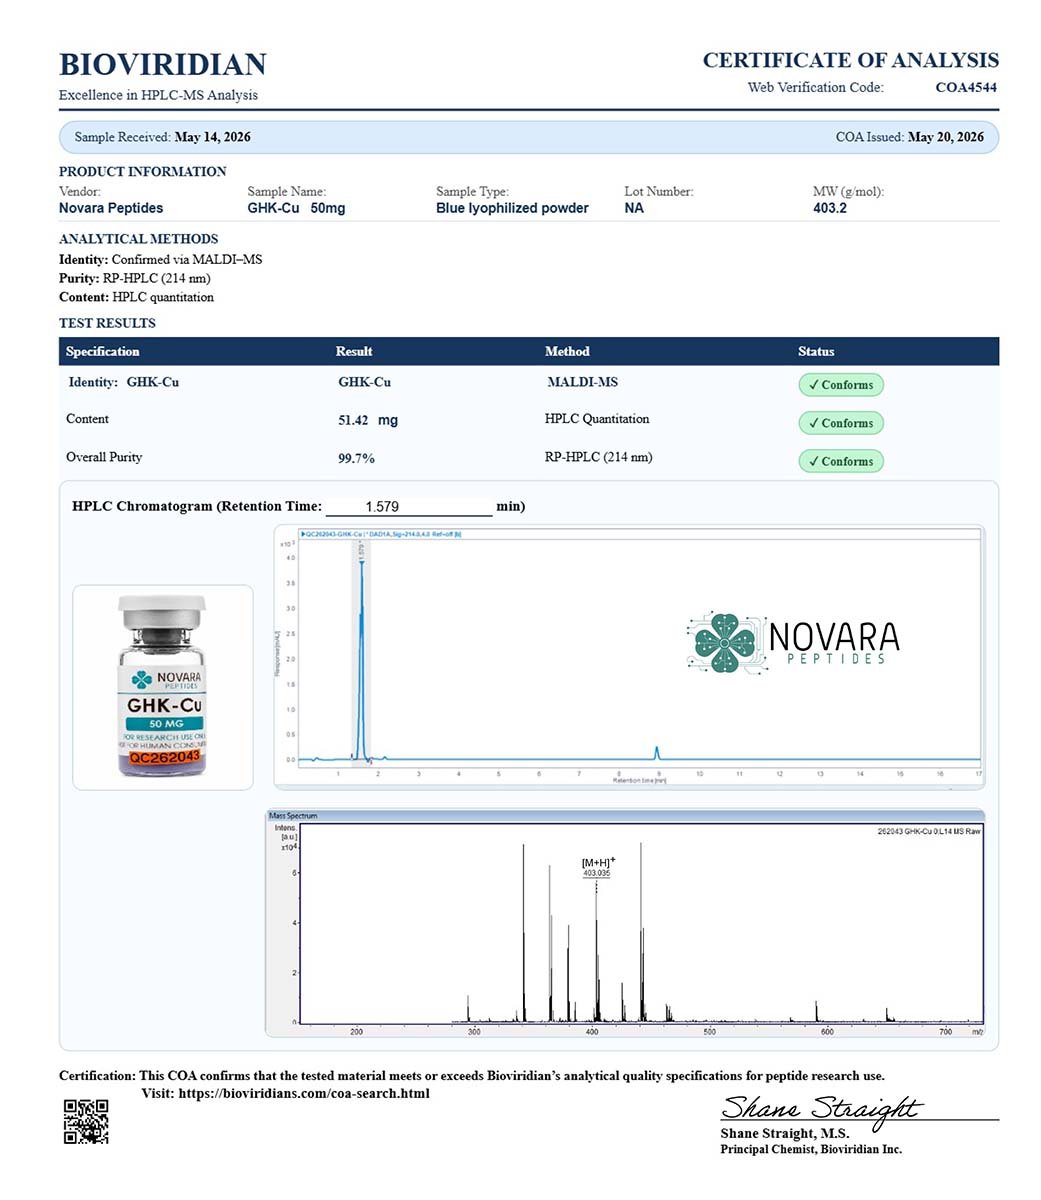This screenshot has height=1200, width=1041.
Task: Click the Method column header
Action: click(567, 352)
